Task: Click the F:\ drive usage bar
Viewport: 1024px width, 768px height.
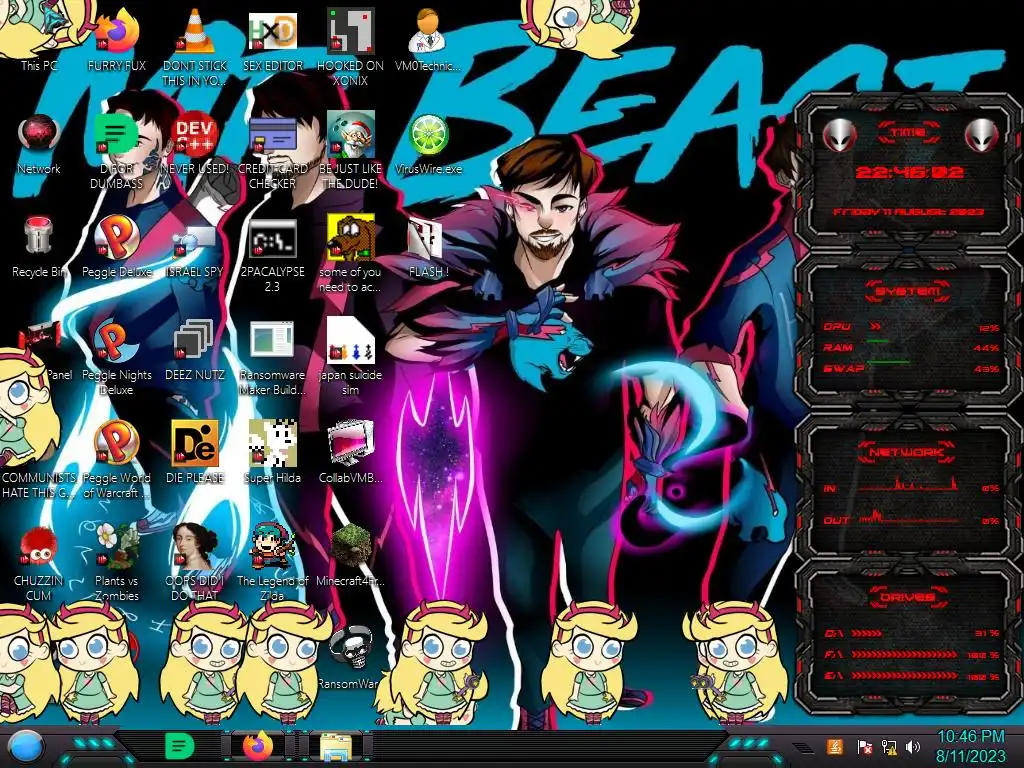Action: tap(905, 654)
